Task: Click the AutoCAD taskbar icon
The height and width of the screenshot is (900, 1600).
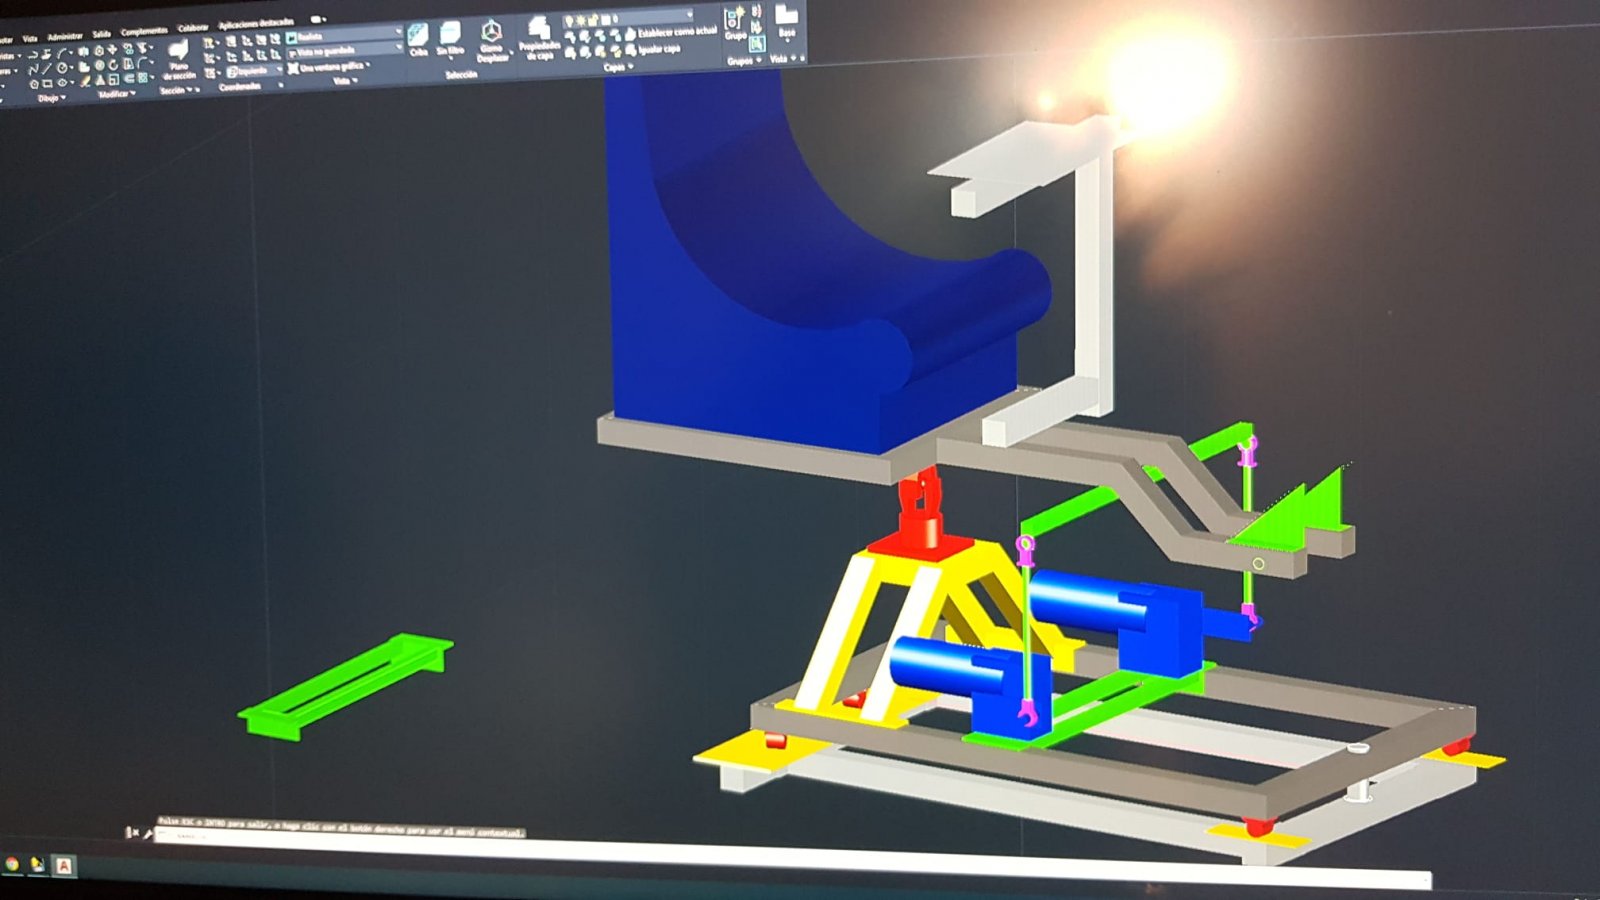Action: point(64,866)
